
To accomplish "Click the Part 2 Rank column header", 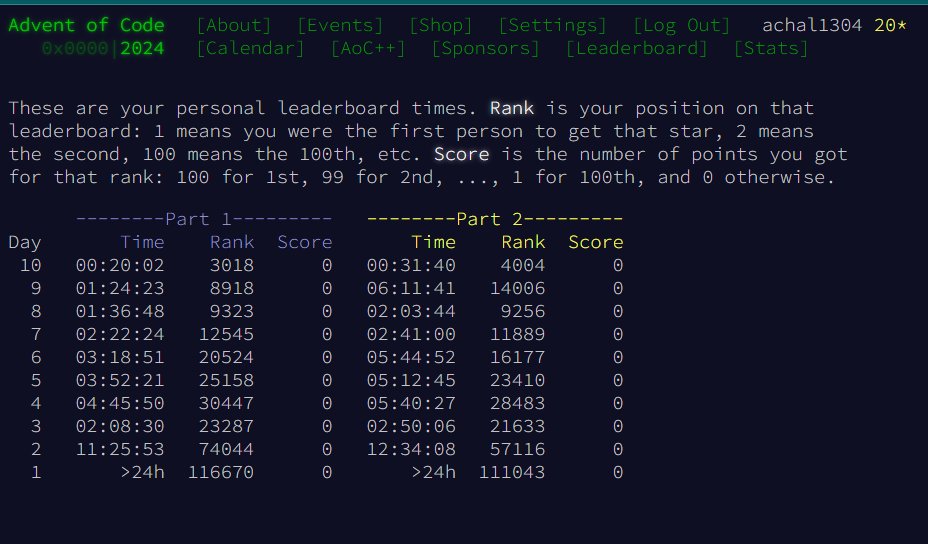I will pos(523,243).
